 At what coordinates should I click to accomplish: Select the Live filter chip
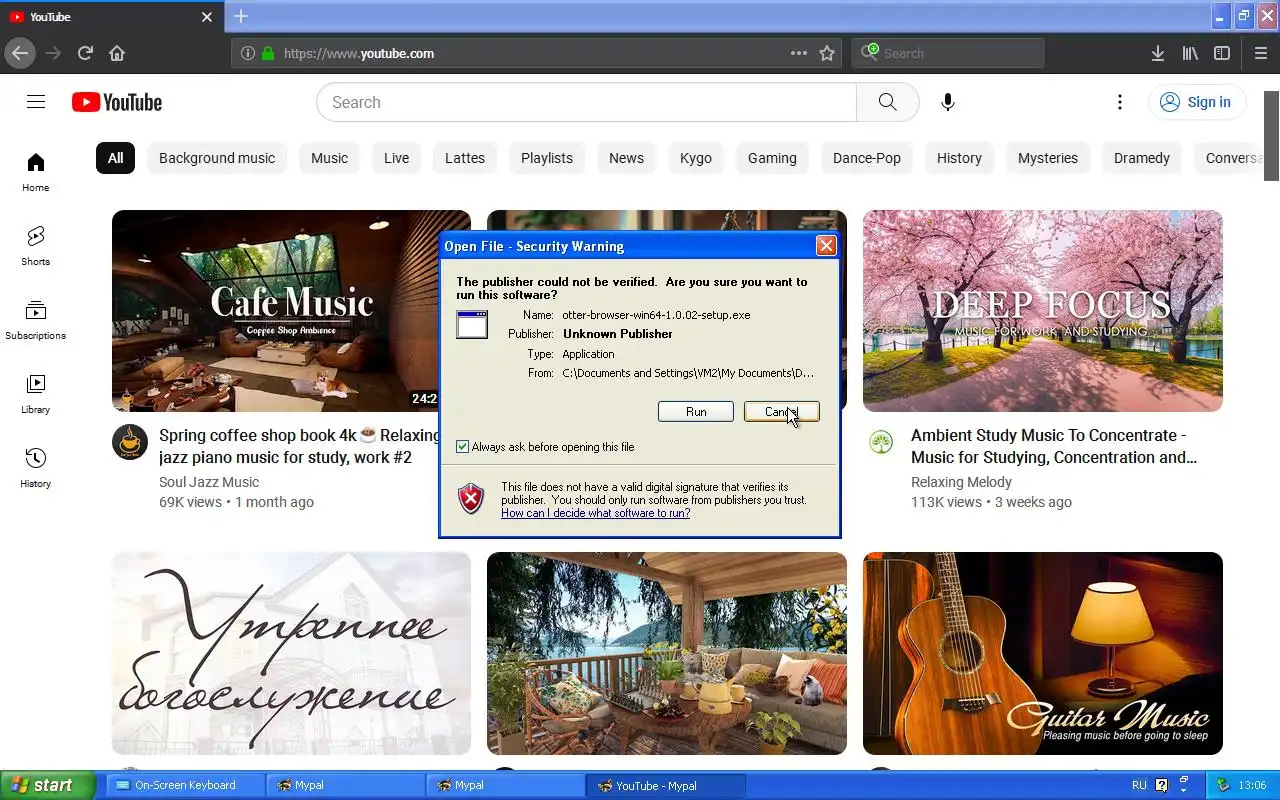click(396, 158)
